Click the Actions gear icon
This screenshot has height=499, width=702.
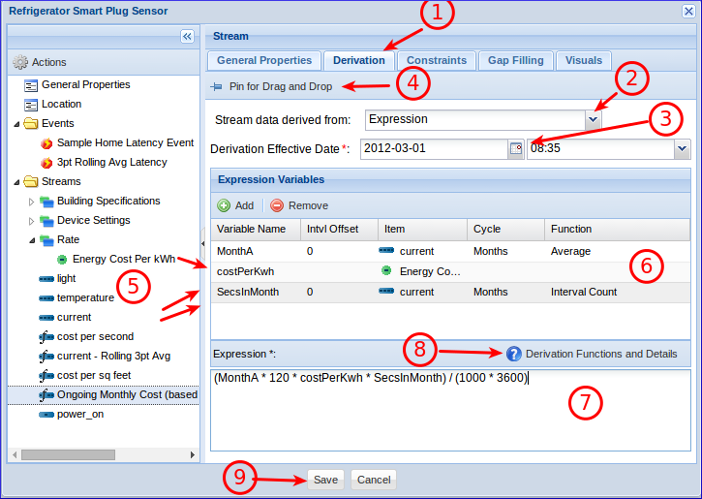point(20,62)
